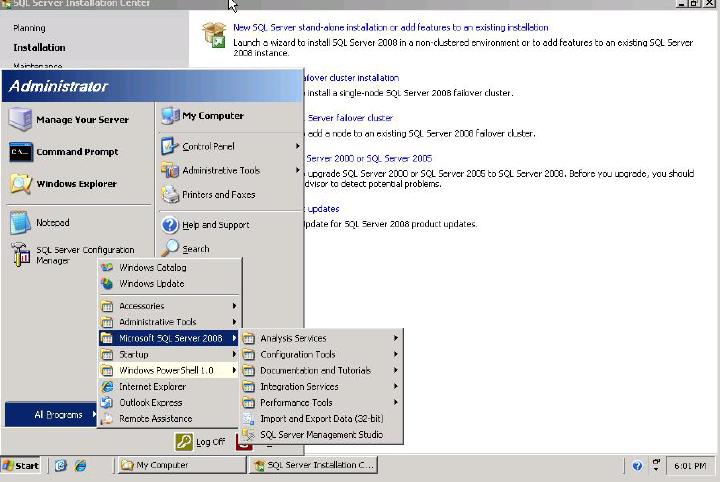Click the taskbar clock showing 6:01 PM
720x482 pixels.
pos(690,466)
